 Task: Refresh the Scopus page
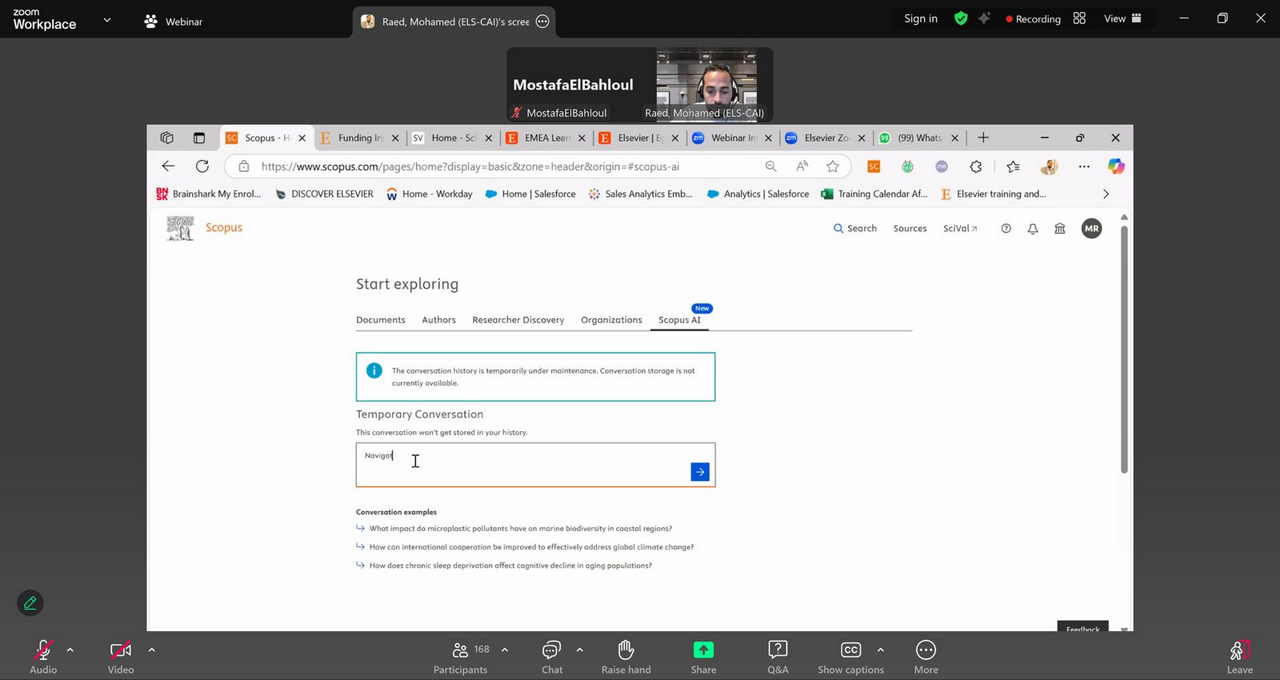202,166
